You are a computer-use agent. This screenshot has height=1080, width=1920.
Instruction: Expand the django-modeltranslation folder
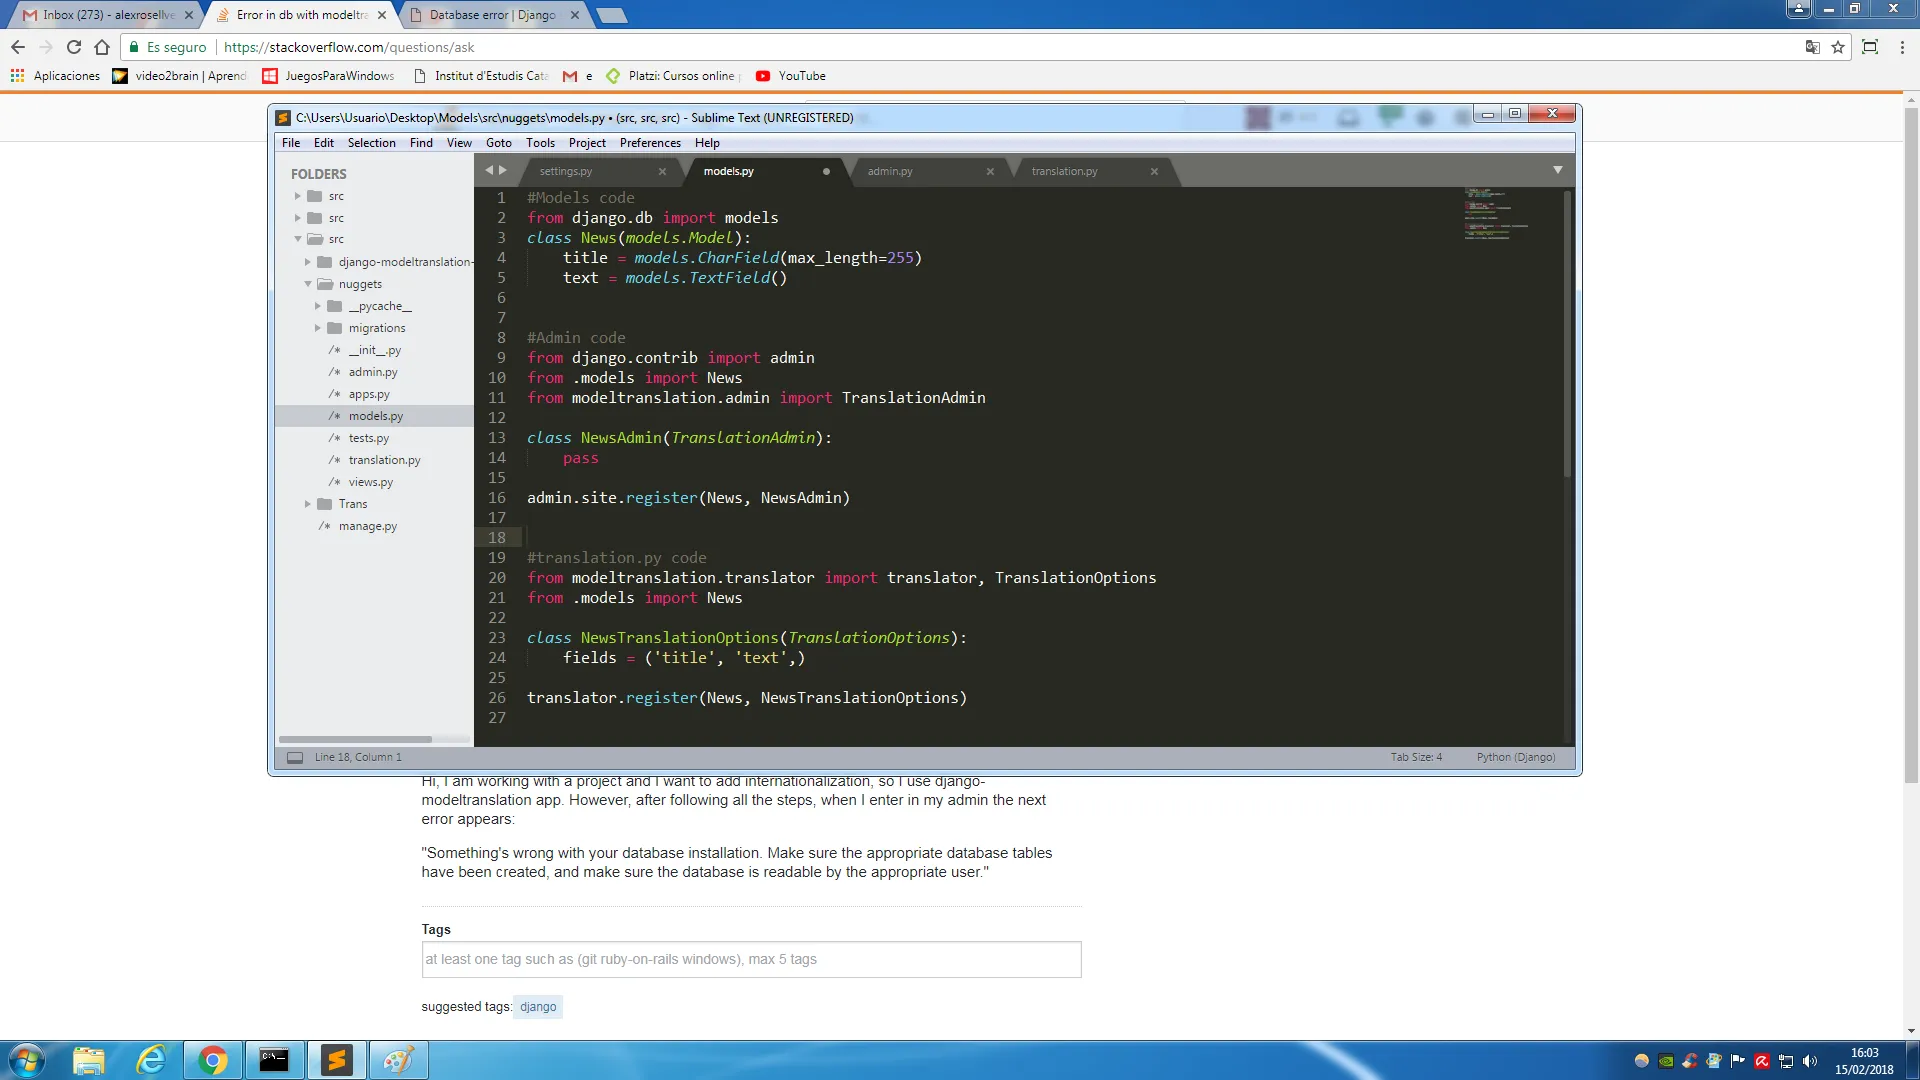pos(308,262)
